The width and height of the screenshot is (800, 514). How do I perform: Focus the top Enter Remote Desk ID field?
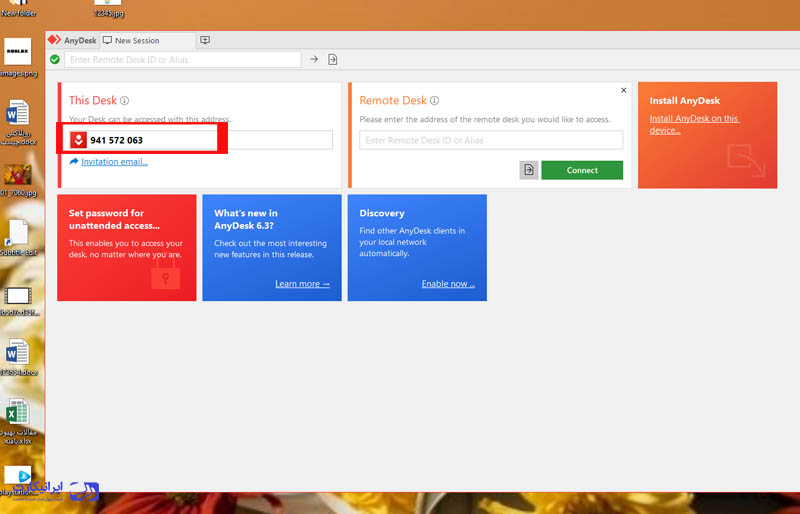tap(183, 60)
